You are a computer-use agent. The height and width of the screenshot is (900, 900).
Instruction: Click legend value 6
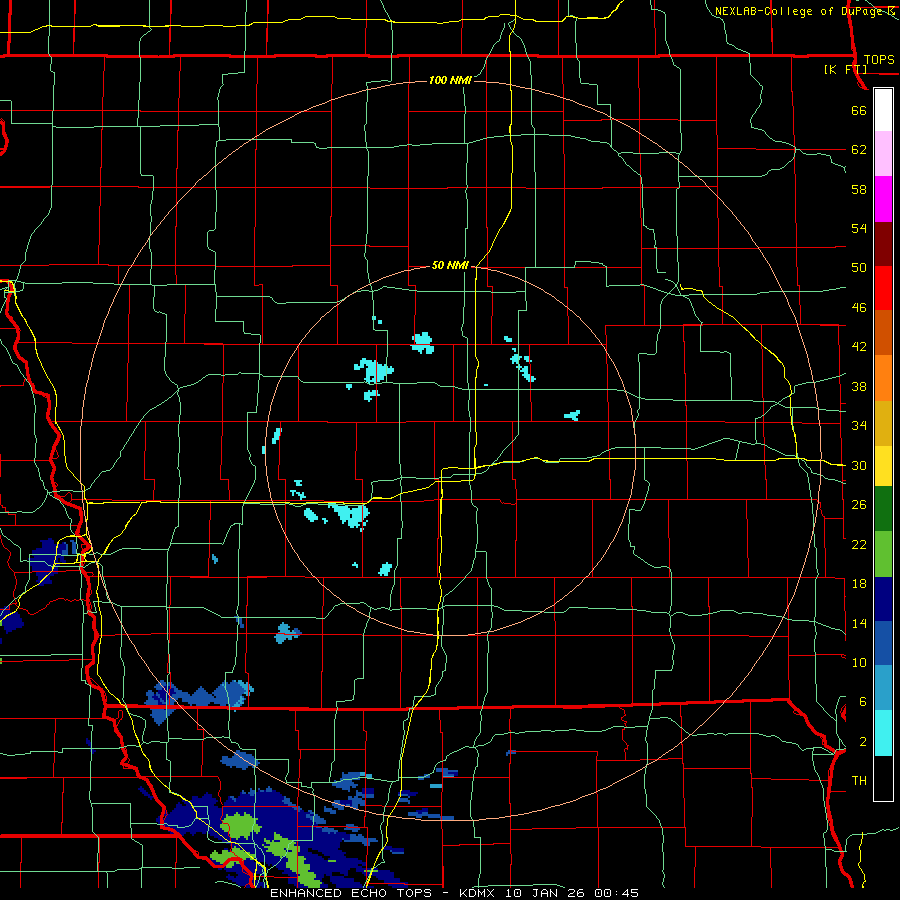862,702
